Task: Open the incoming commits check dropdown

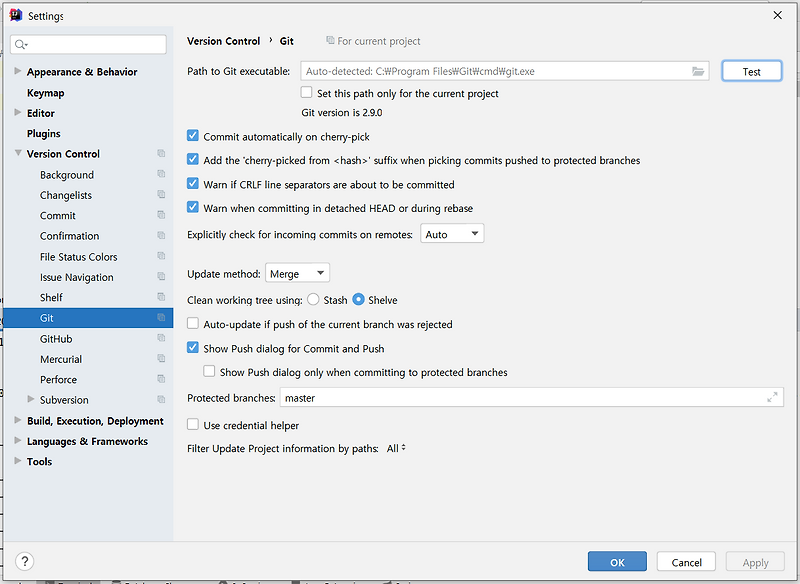Action: click(x=452, y=232)
